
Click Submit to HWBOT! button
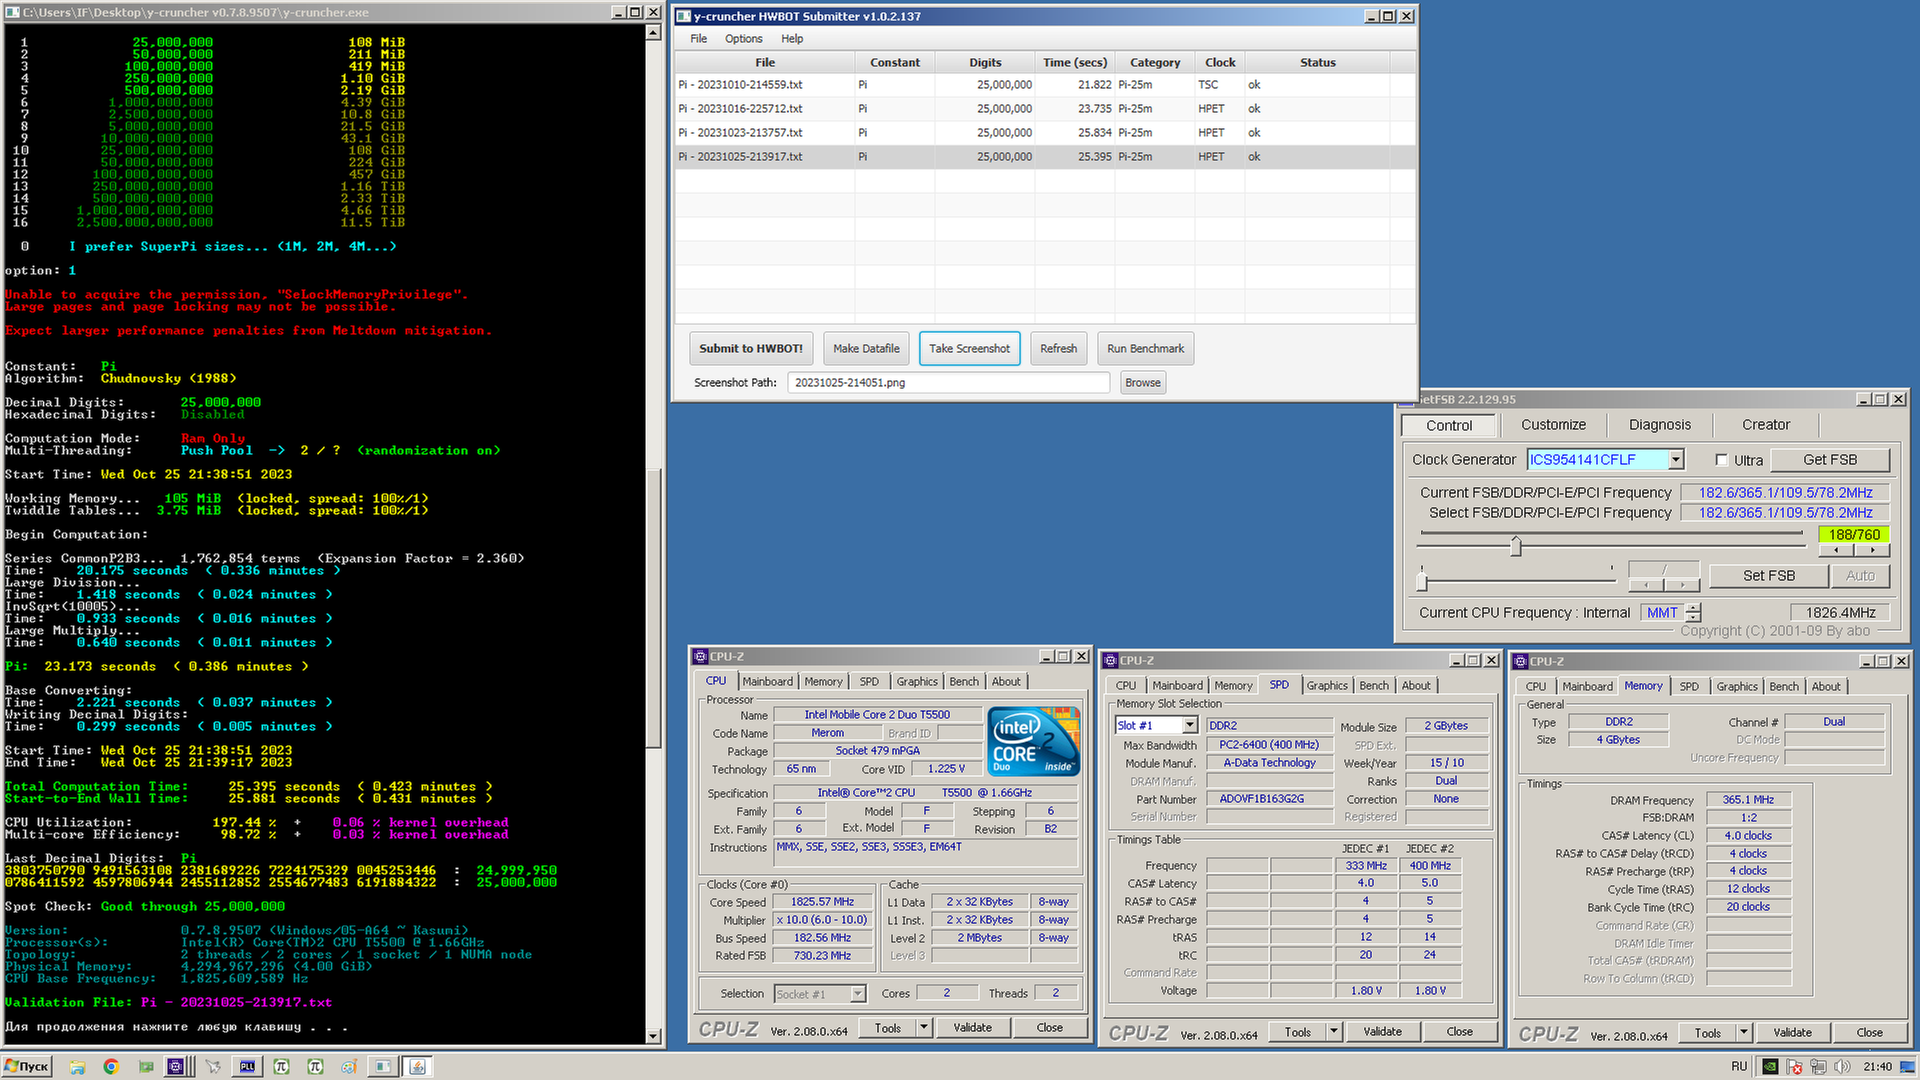click(751, 349)
